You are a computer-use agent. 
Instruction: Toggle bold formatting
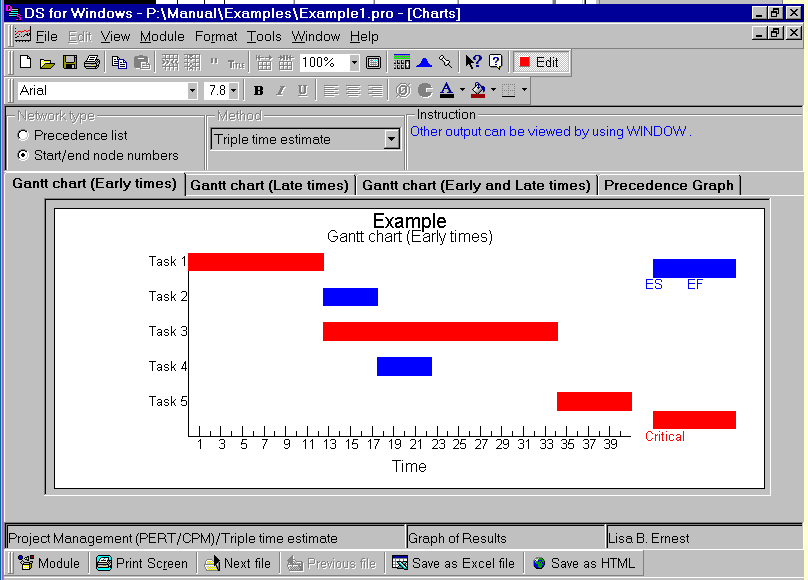point(258,91)
